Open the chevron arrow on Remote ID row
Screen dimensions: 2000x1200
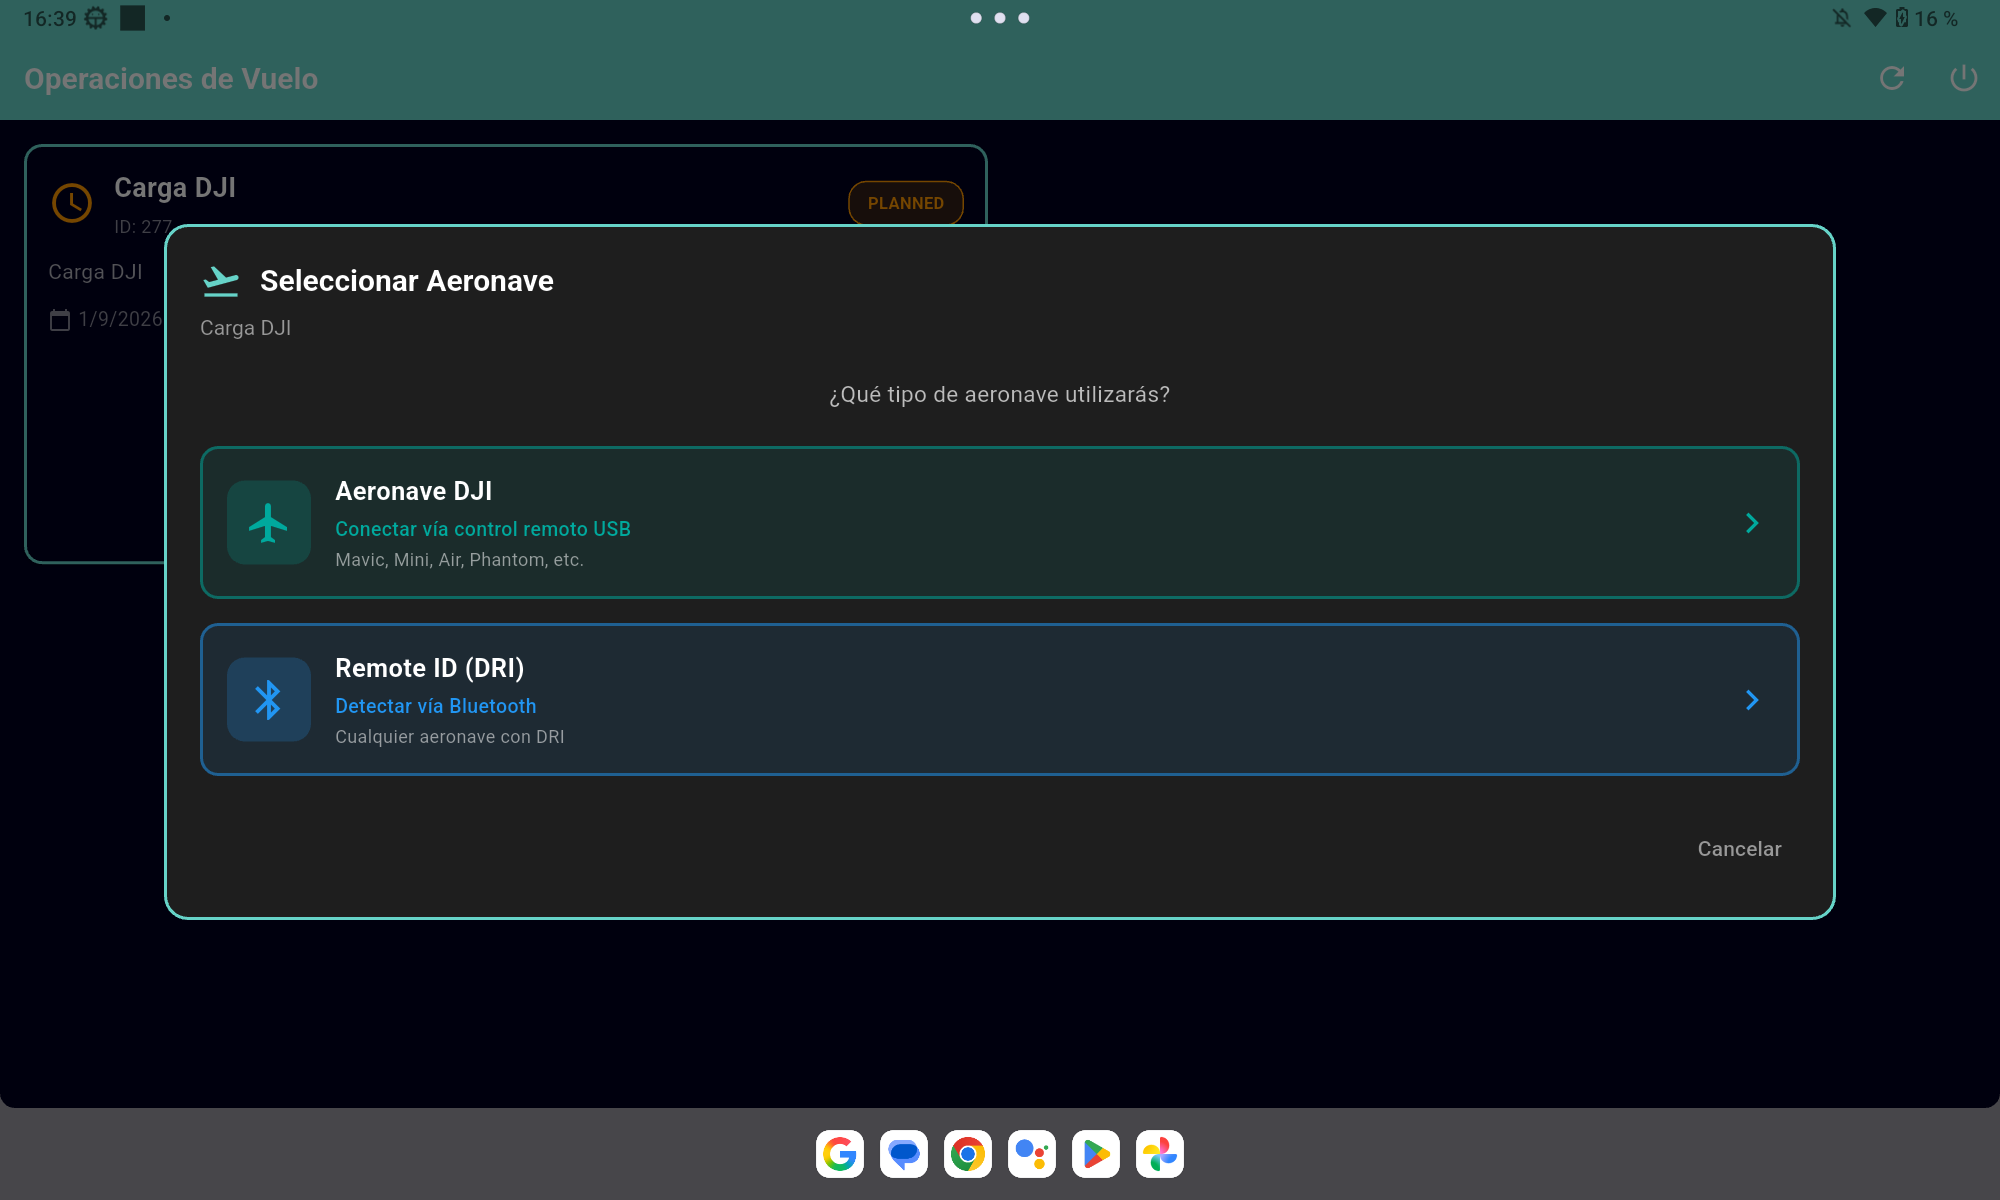click(1752, 700)
